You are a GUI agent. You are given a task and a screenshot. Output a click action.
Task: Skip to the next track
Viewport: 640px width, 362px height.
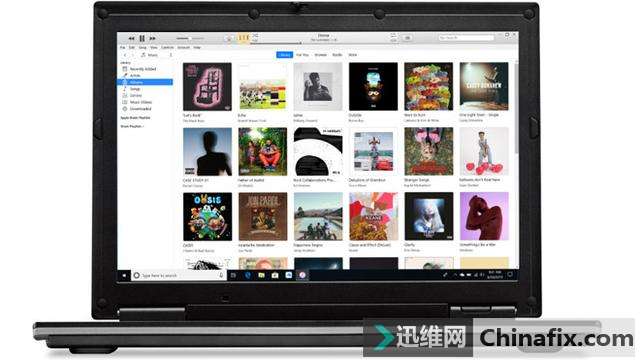point(152,38)
